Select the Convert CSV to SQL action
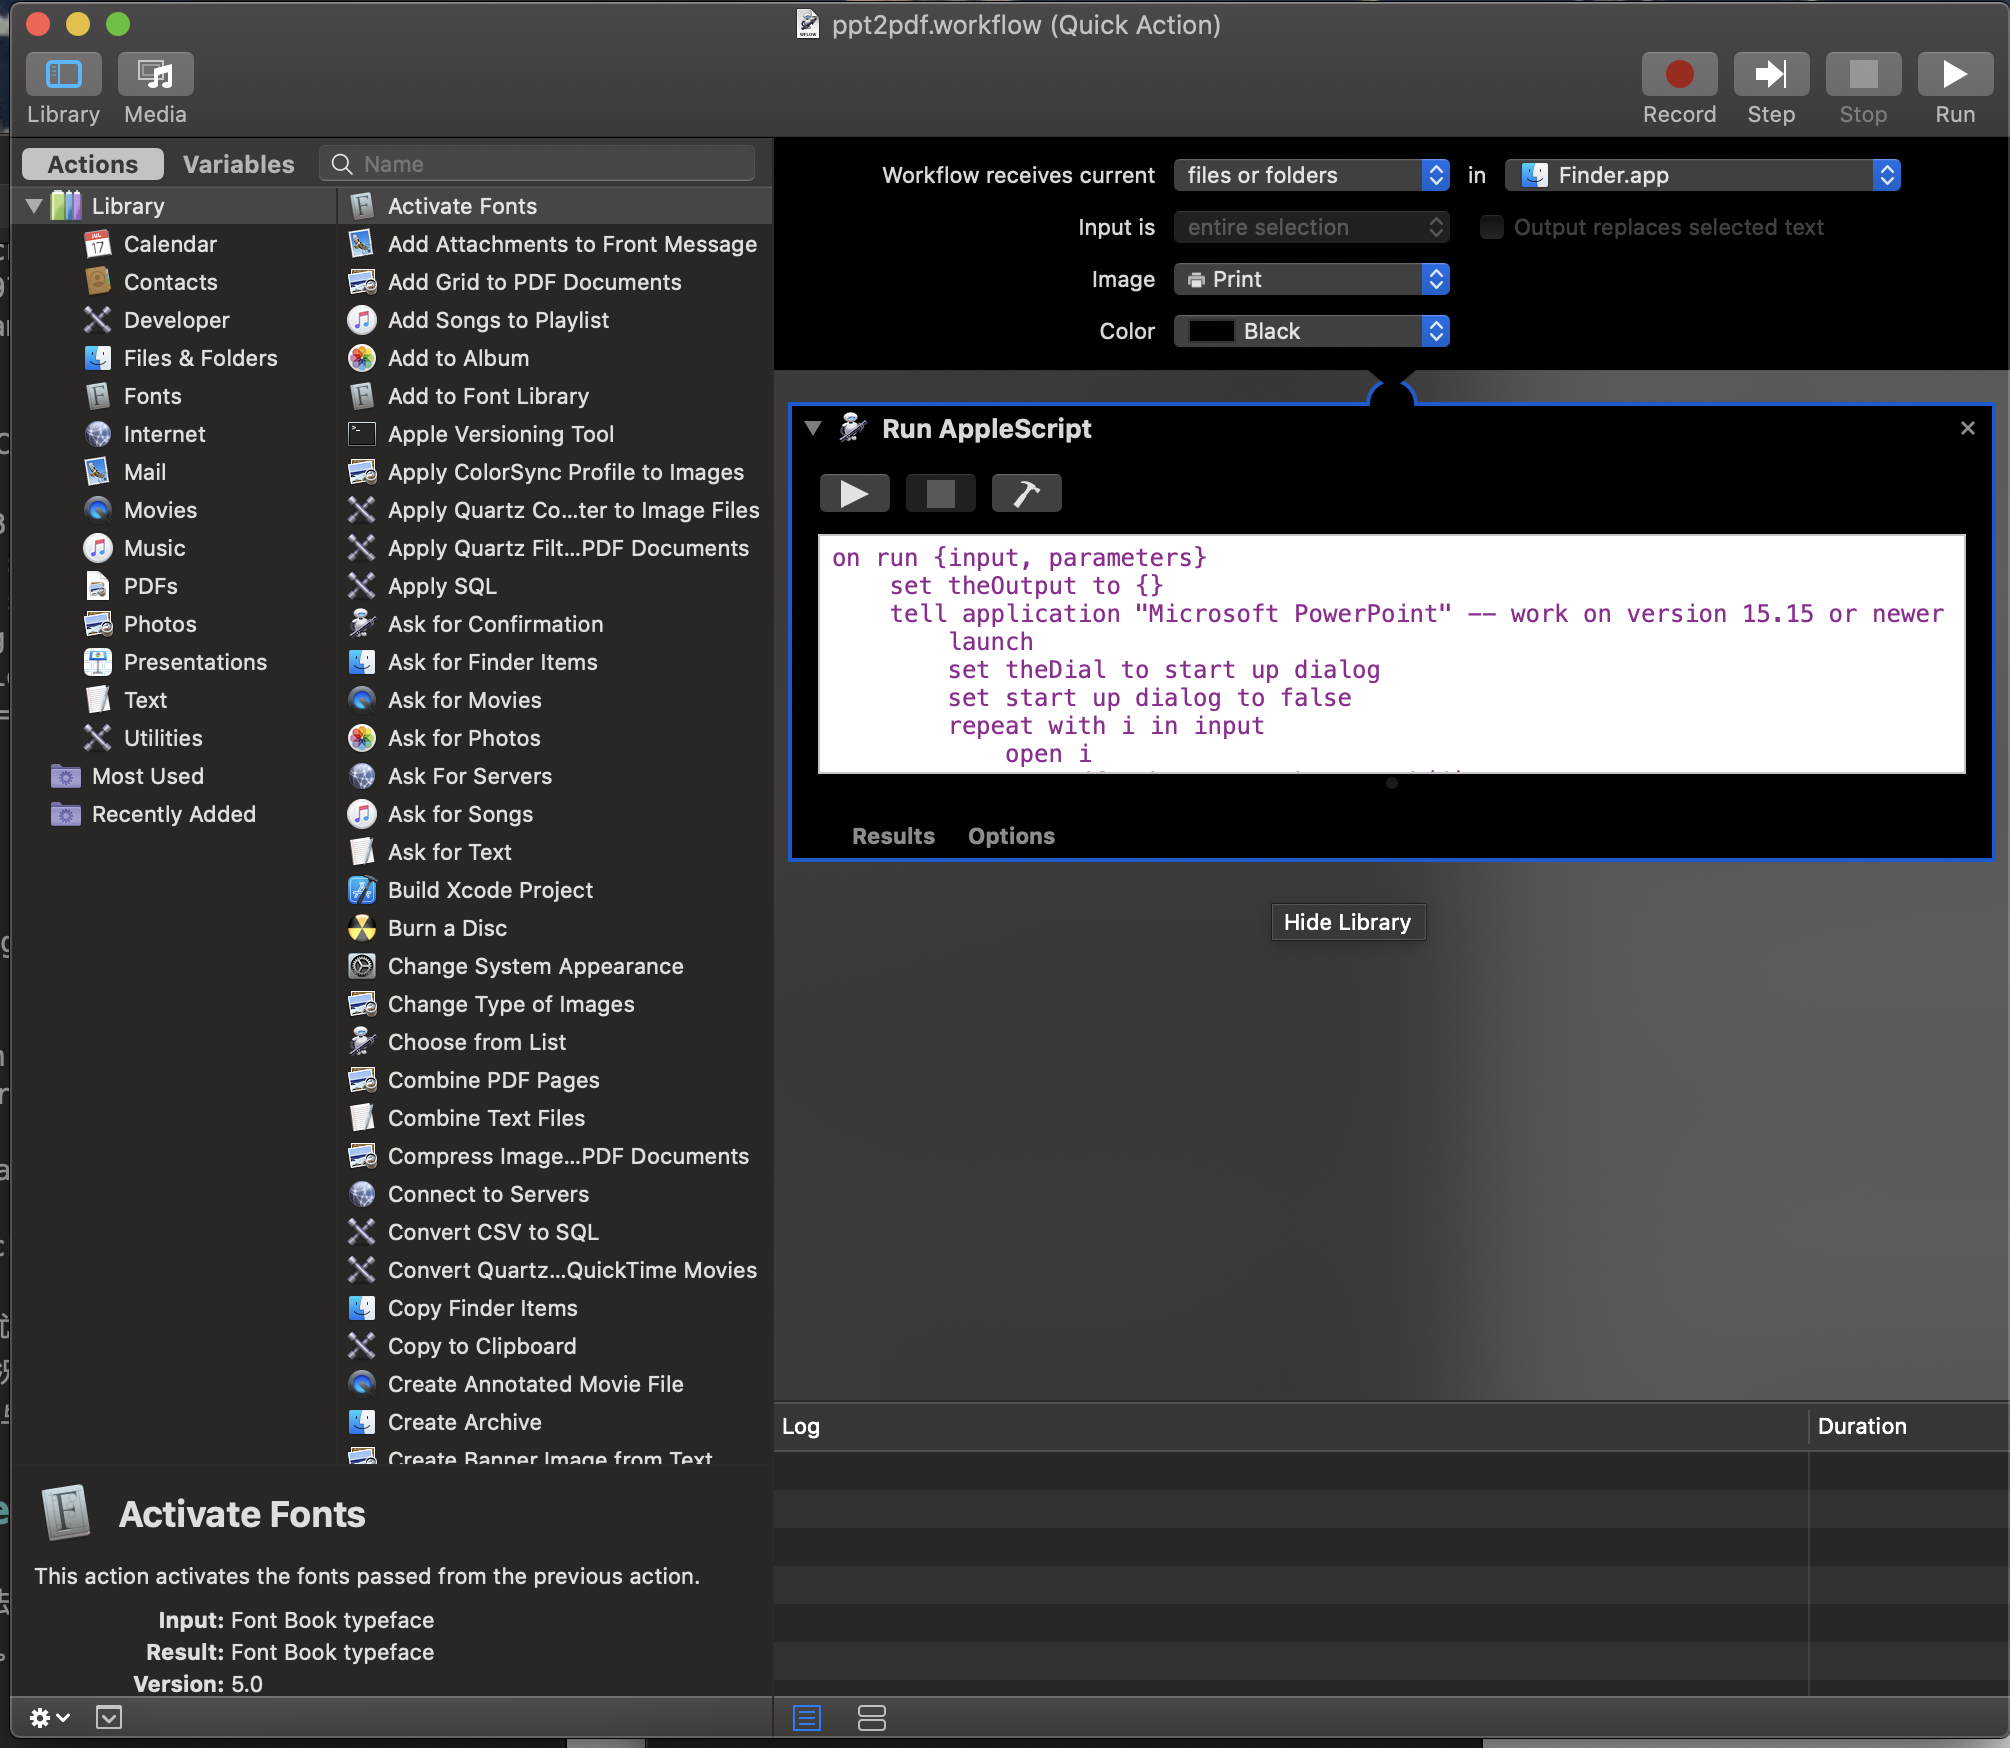Viewport: 2010px width, 1748px height. click(555, 1232)
